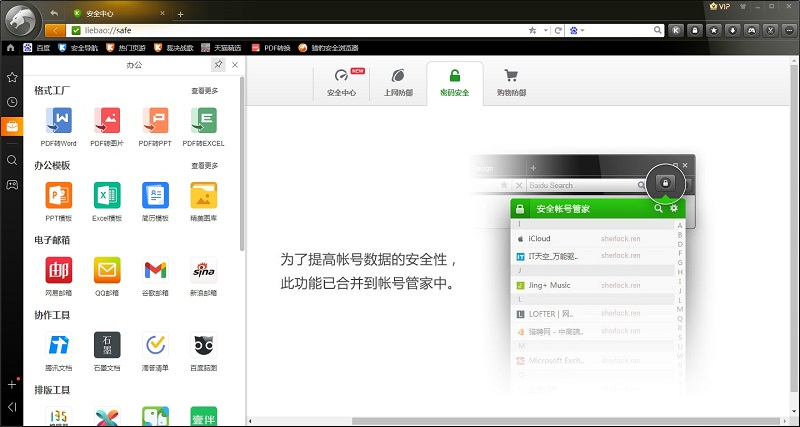Open 滴答清单 task list tool

155,351
